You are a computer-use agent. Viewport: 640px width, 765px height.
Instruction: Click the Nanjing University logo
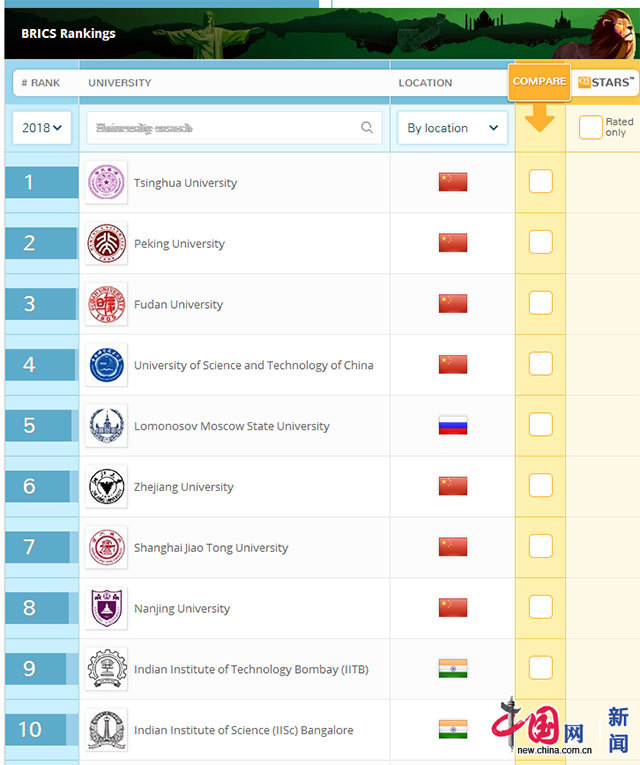(x=106, y=608)
